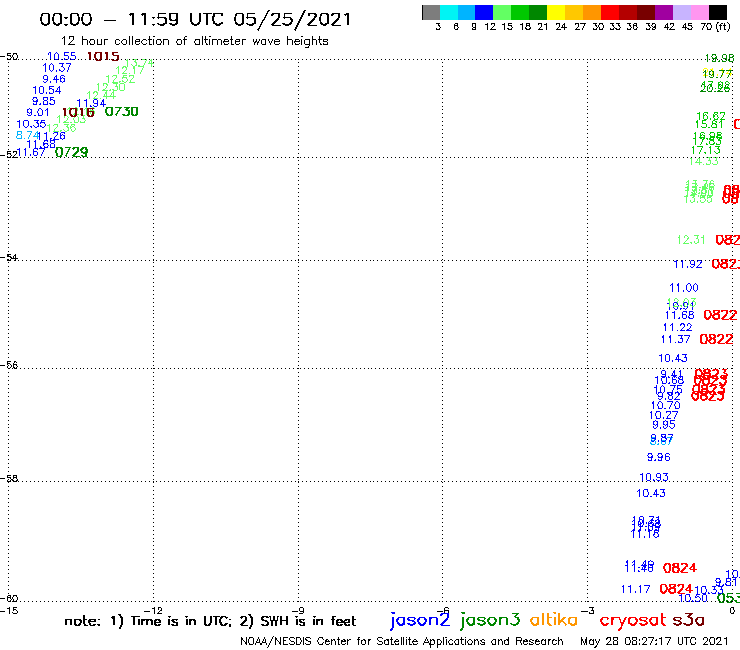The width and height of the screenshot is (740, 650).
Task: Click the blue value 11.00
Action: point(684,288)
